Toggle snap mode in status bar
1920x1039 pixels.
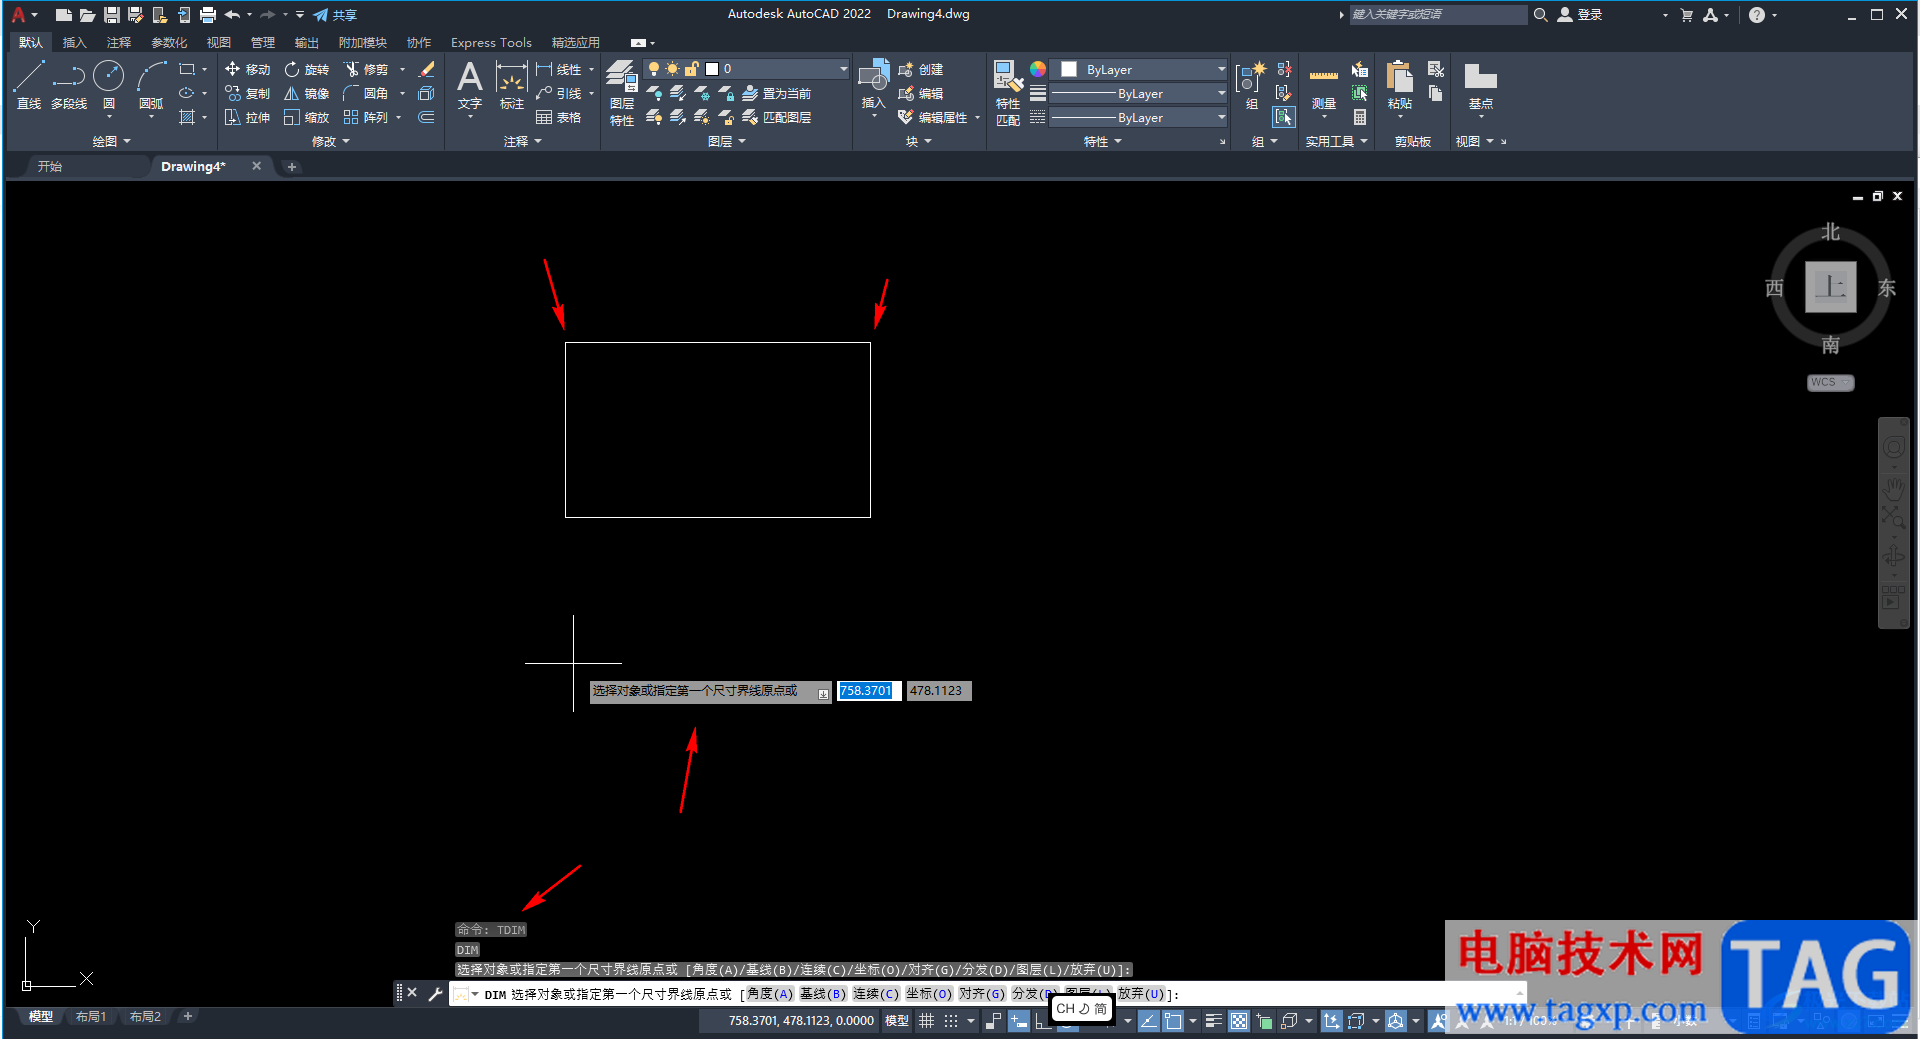(951, 1021)
